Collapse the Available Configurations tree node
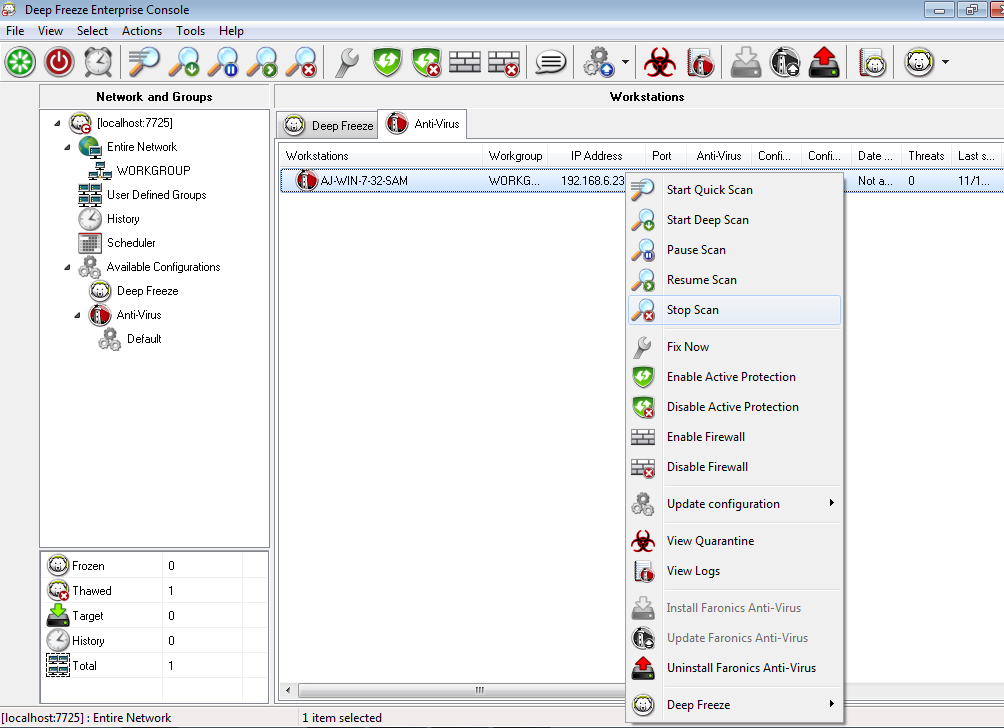 coord(67,267)
